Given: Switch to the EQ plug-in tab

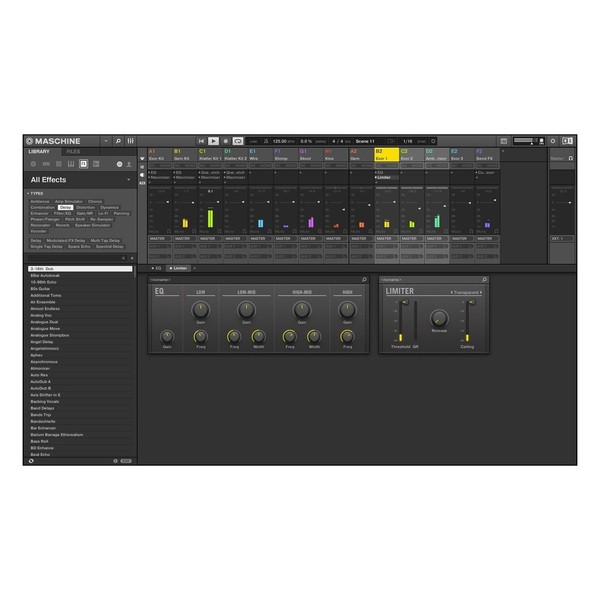Looking at the screenshot, I should click(x=157, y=269).
